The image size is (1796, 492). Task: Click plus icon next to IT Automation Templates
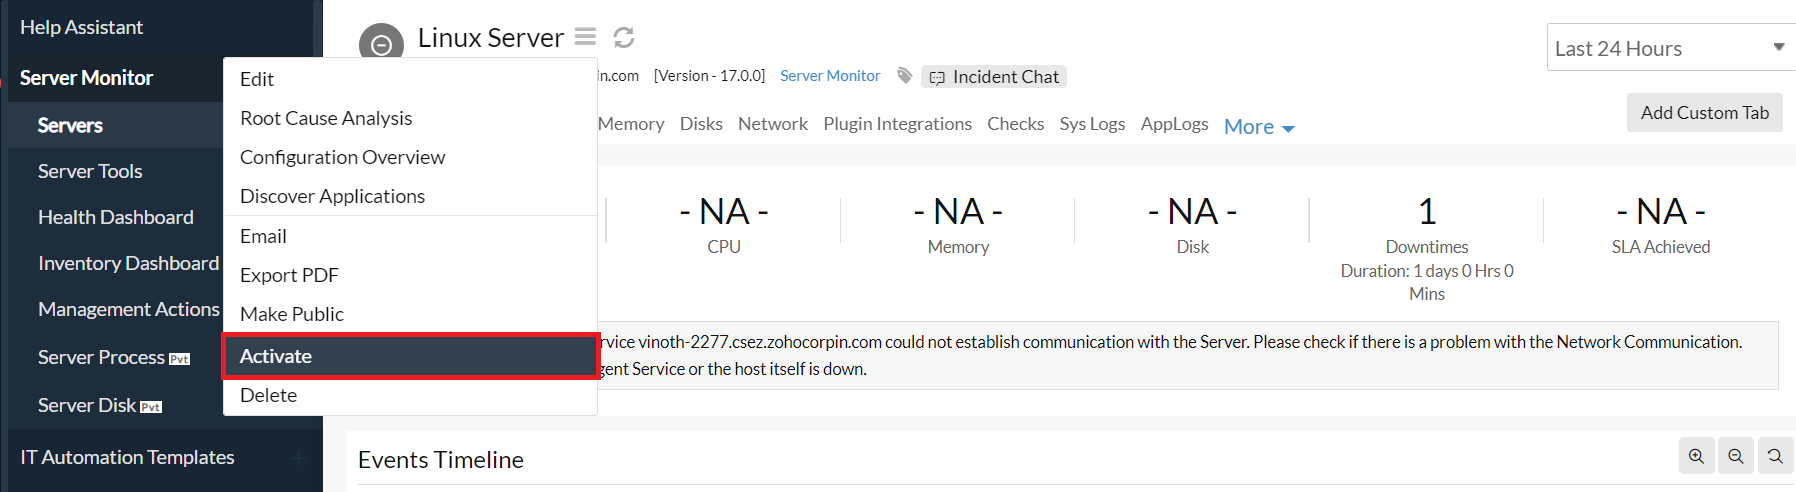[x=299, y=458]
